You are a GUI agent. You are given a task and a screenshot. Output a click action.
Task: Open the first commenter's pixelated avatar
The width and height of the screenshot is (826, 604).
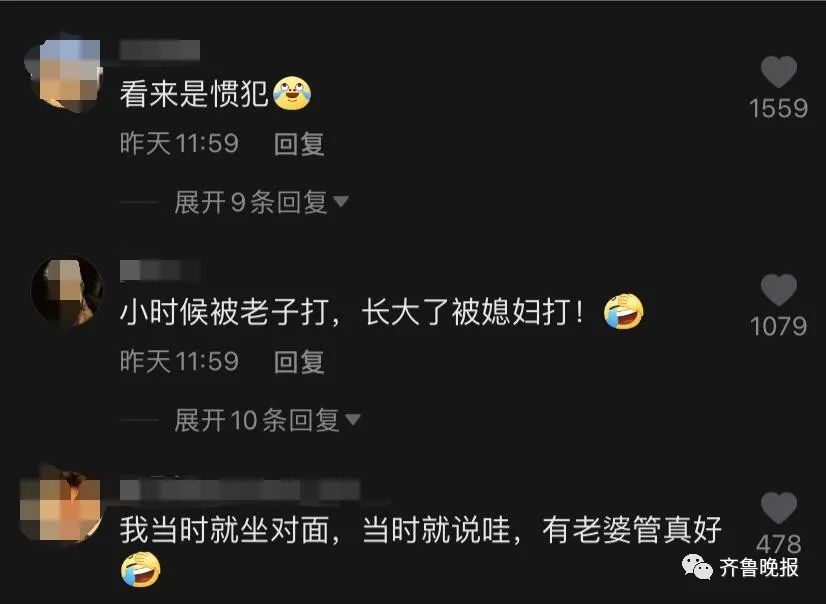click(63, 72)
